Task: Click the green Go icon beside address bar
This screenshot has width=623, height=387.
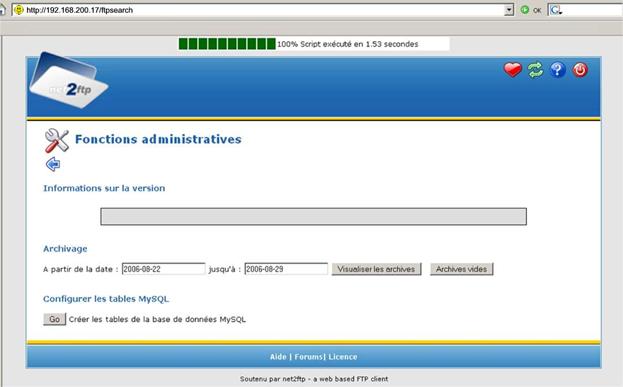Action: click(524, 10)
